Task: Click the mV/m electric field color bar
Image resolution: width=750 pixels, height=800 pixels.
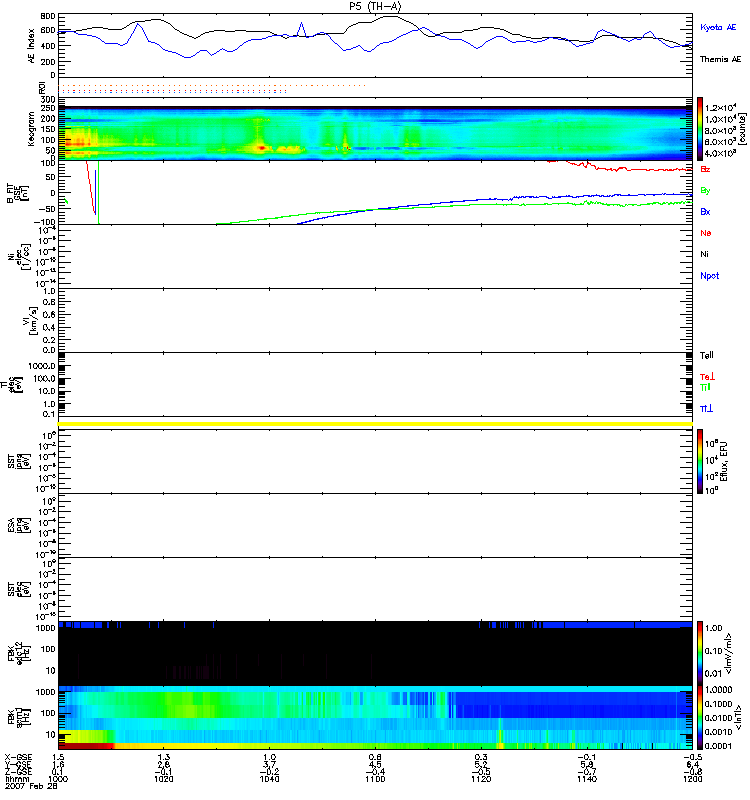Action: coord(700,654)
